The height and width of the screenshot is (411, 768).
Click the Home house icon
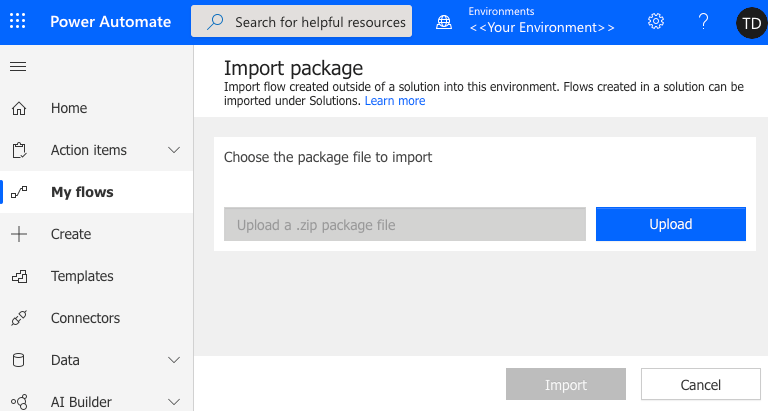coord(18,108)
